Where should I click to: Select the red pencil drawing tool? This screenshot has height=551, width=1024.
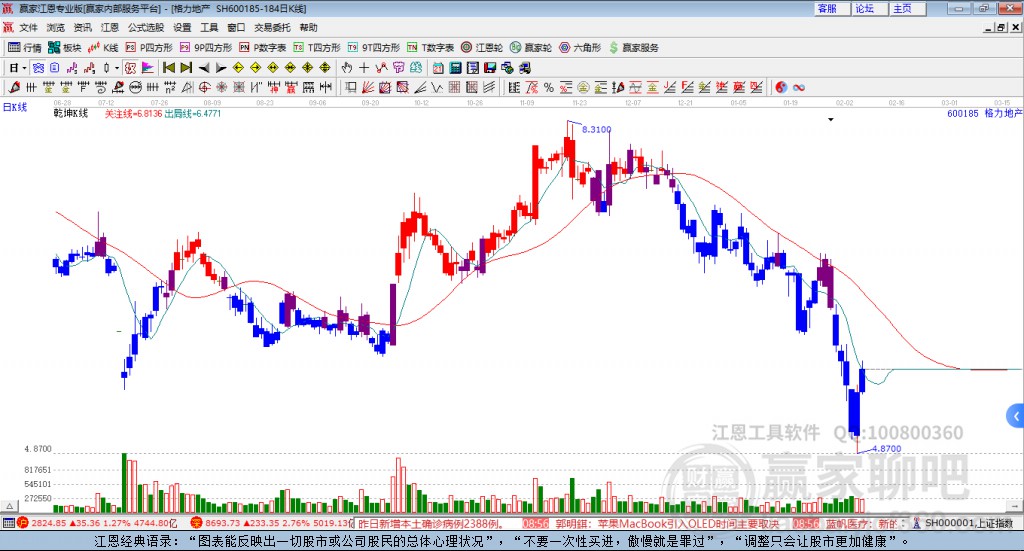[14, 87]
